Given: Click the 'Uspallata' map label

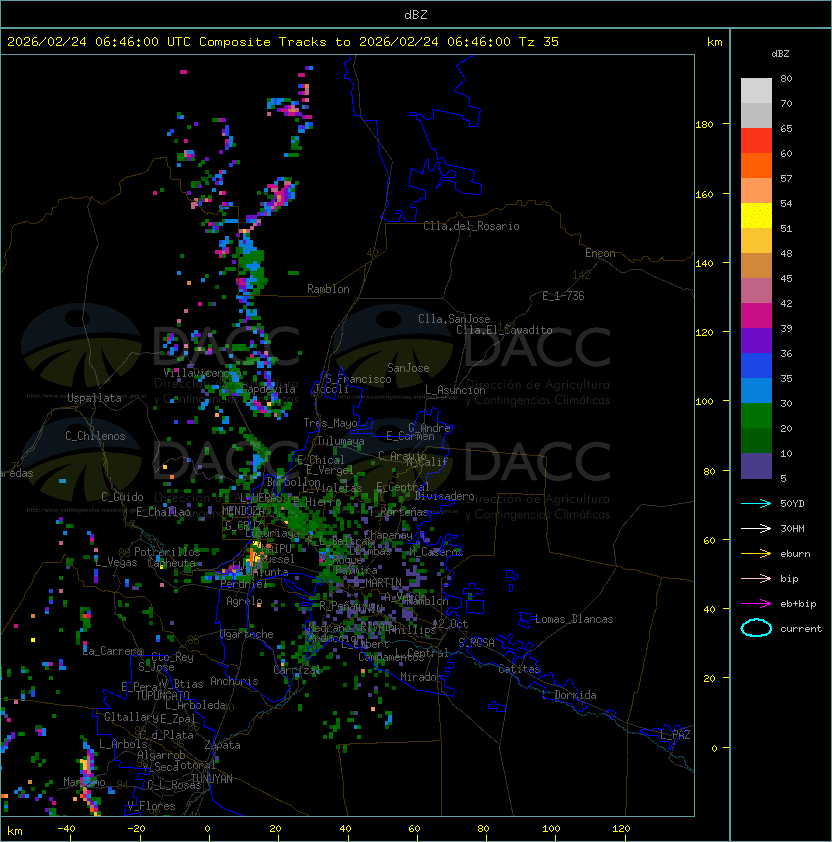Looking at the screenshot, I should [x=95, y=398].
